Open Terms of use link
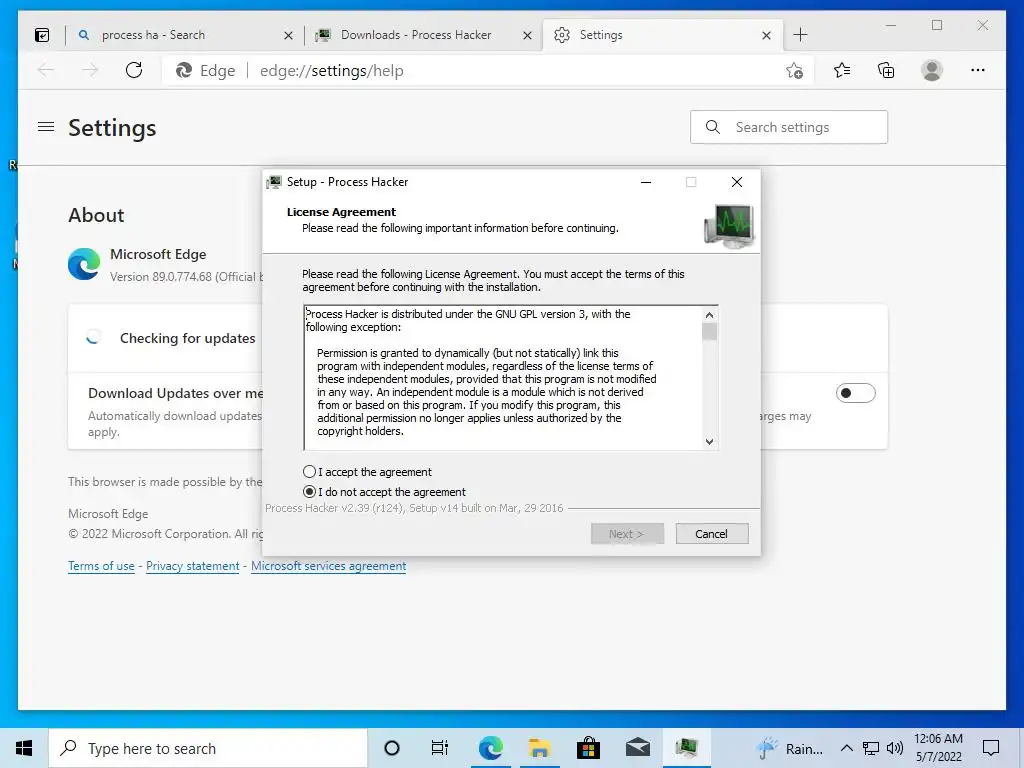The height and width of the screenshot is (768, 1024). click(x=101, y=566)
